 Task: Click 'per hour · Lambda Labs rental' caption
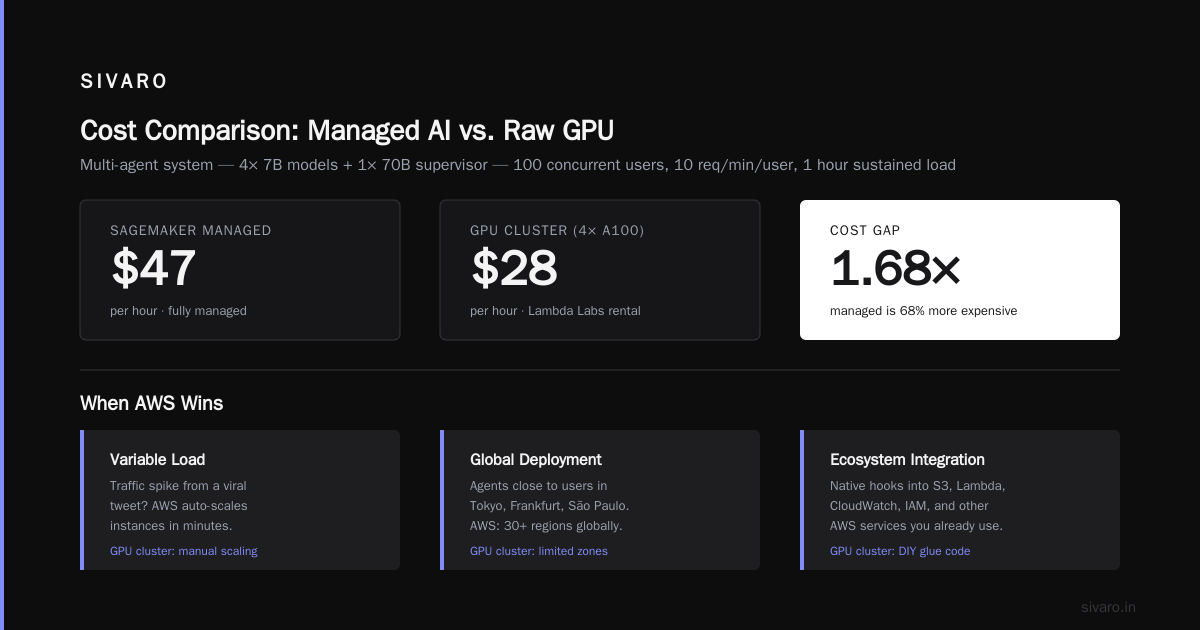pos(555,311)
